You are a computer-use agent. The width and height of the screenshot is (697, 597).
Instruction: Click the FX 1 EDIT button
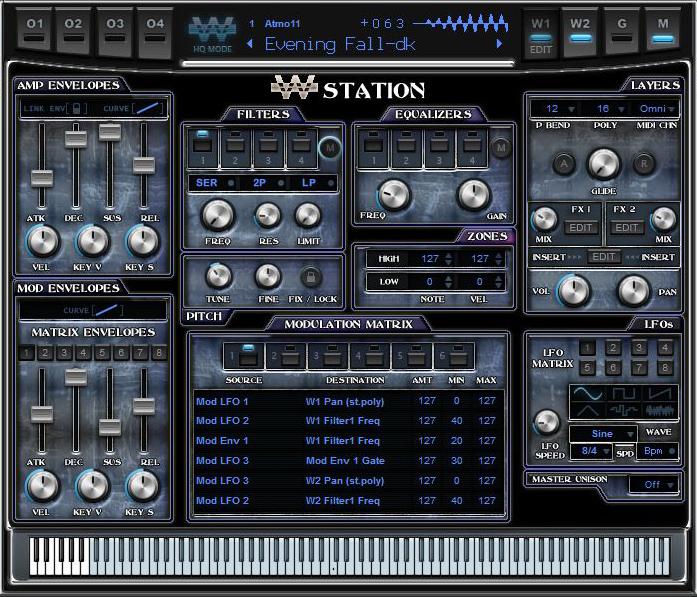pyautogui.click(x=581, y=228)
